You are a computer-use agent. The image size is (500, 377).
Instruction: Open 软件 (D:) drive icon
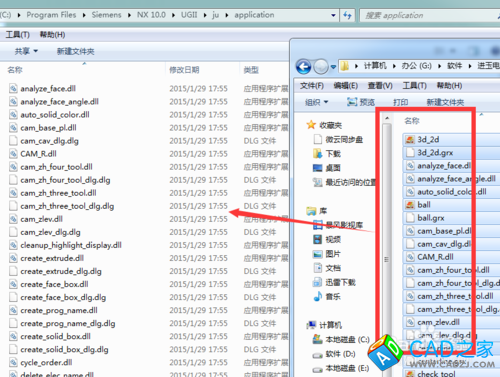coord(317,355)
